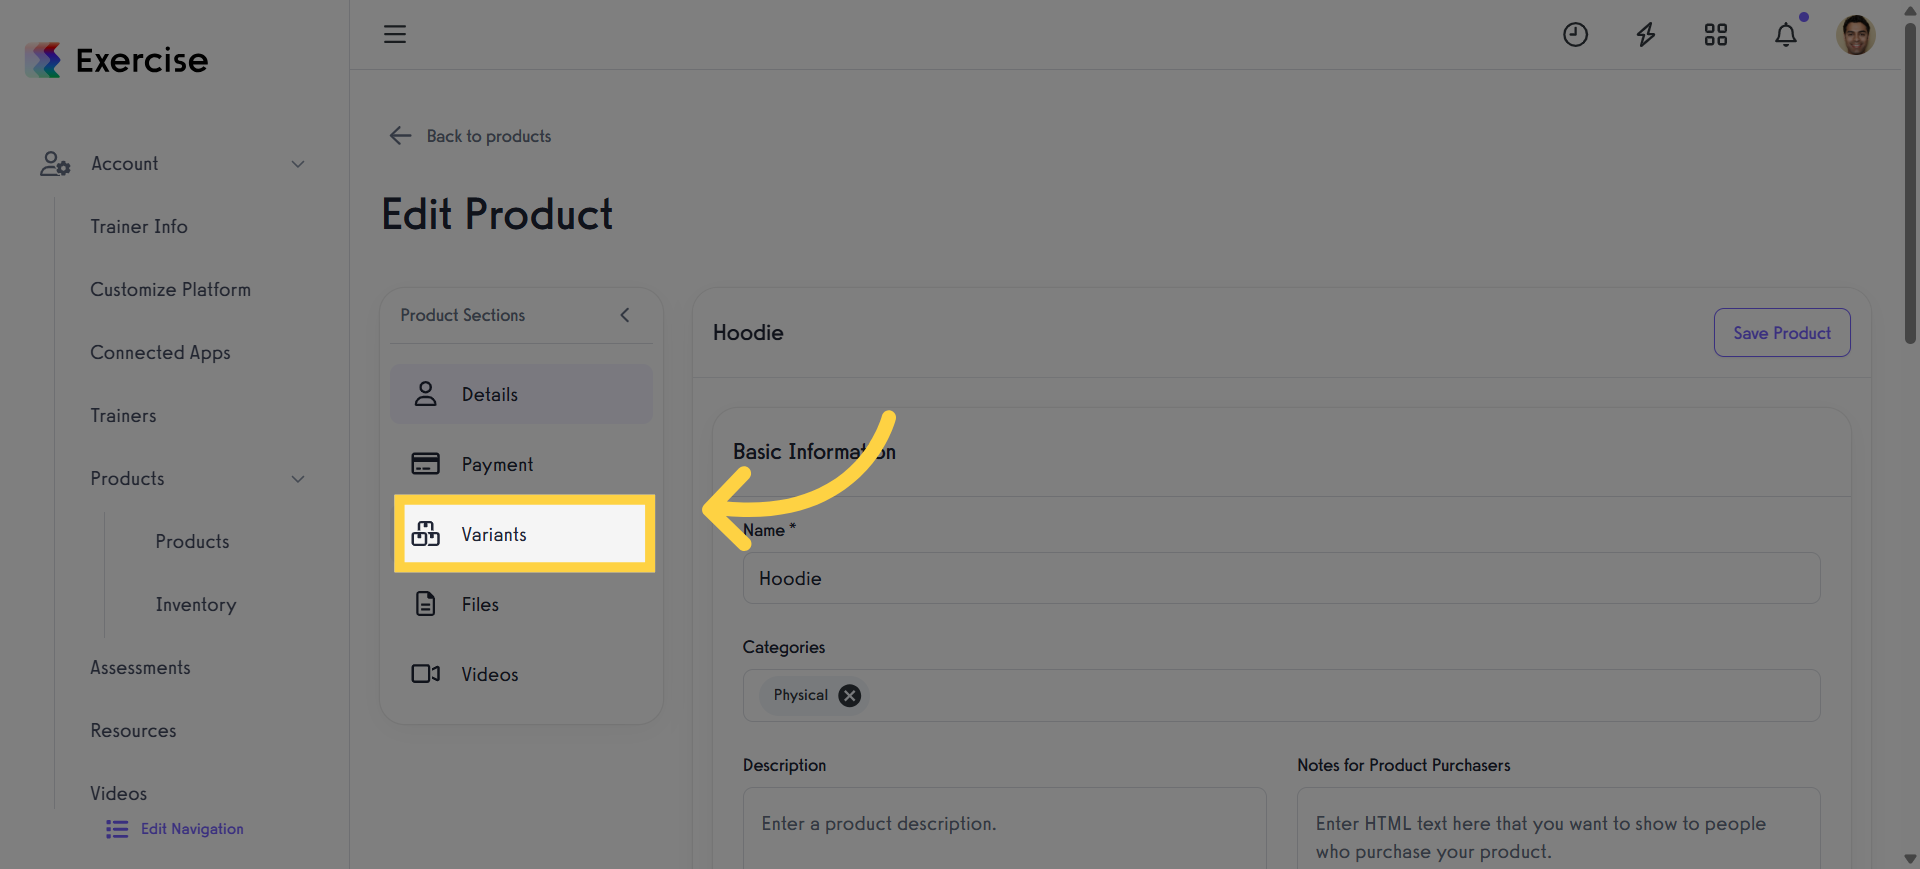The width and height of the screenshot is (1920, 869).
Task: Open the Videos product section
Action: click(x=521, y=674)
